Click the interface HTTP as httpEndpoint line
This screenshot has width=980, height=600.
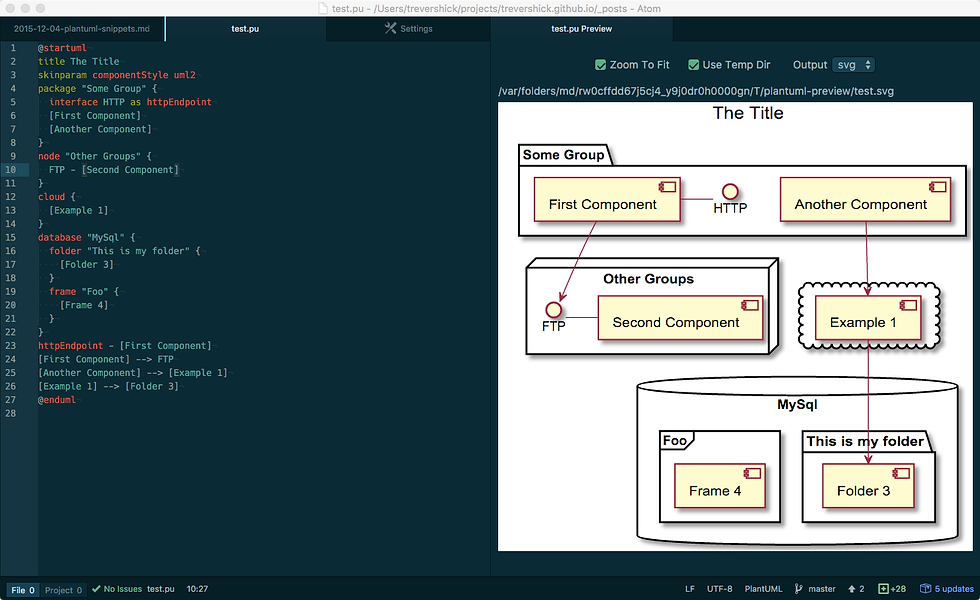(x=130, y=102)
